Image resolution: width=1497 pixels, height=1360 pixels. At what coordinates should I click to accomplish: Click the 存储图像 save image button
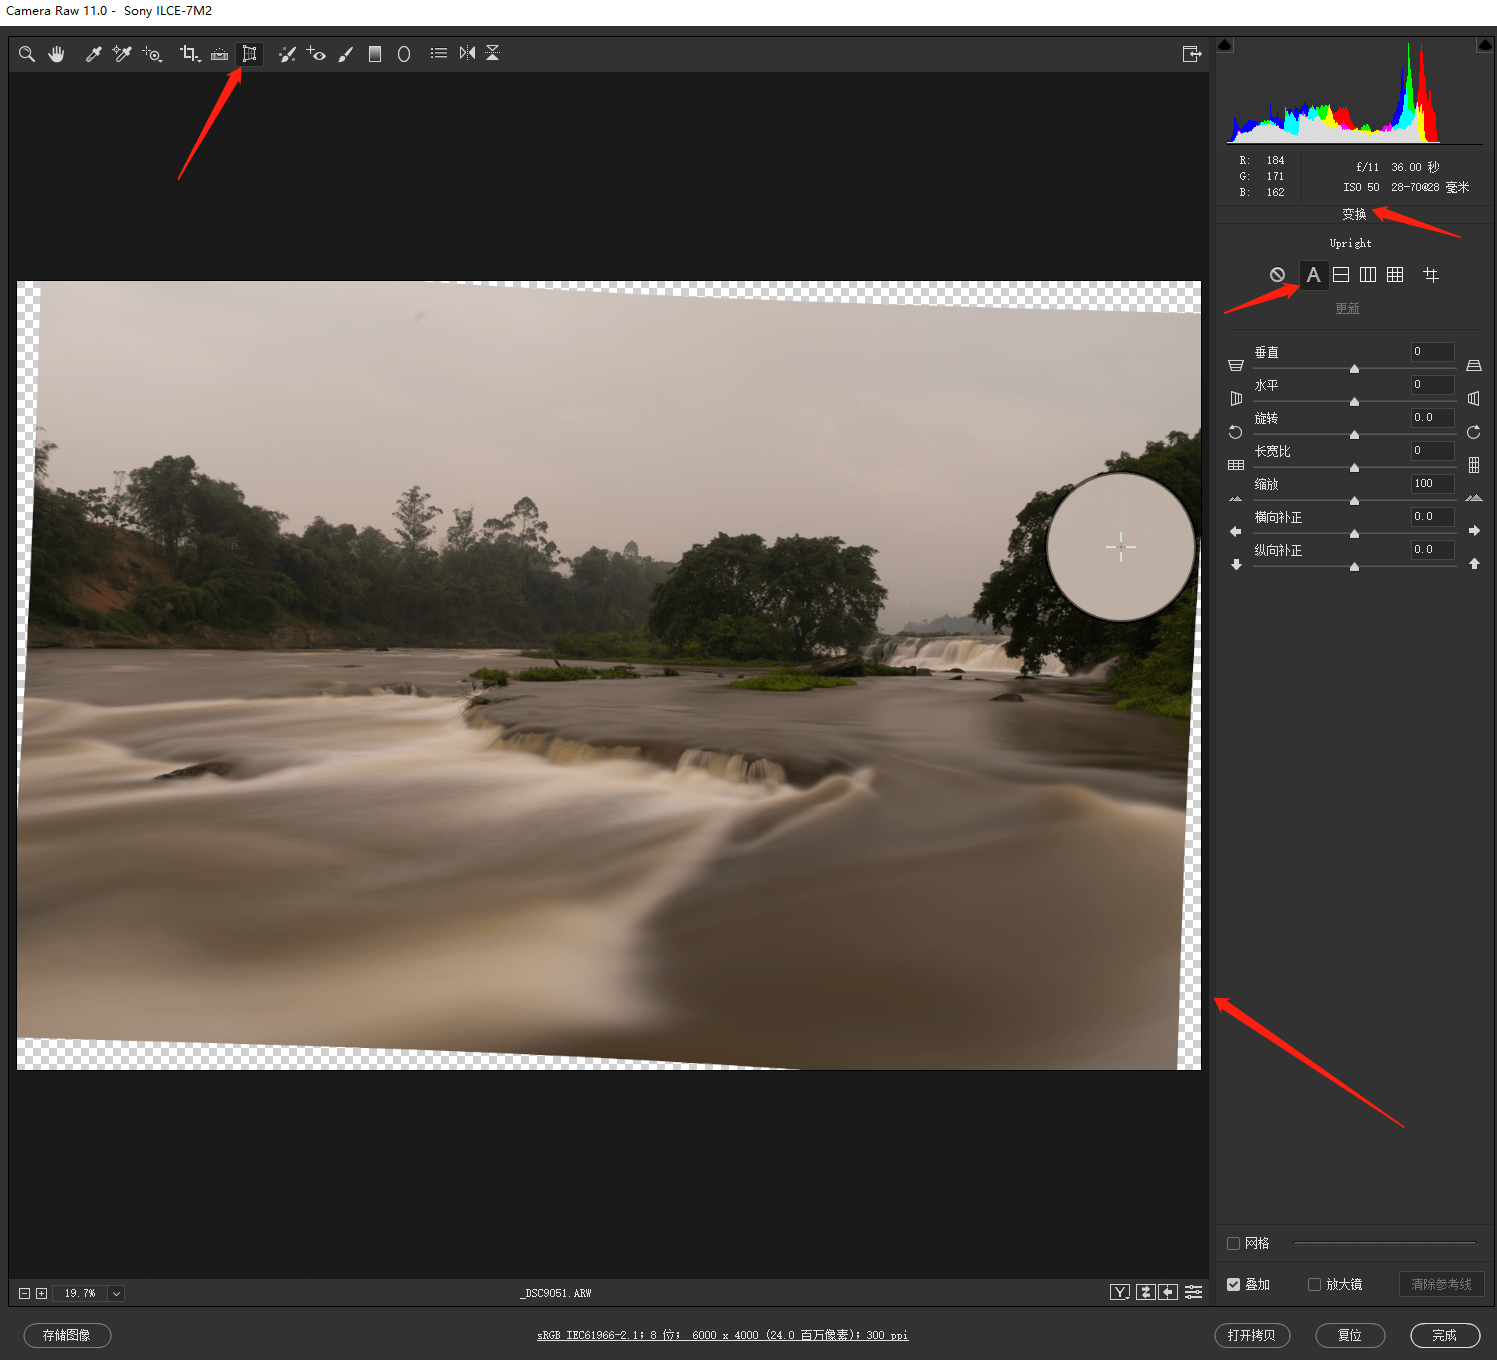pos(67,1335)
